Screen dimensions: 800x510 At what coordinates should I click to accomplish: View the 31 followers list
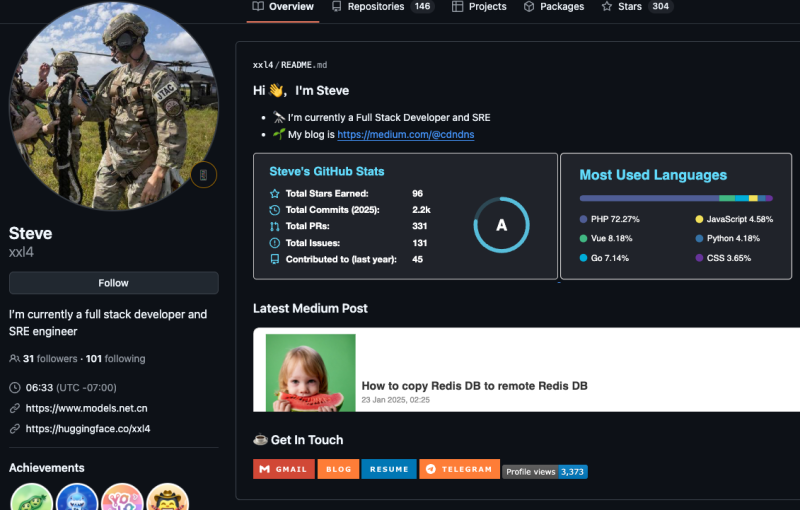tap(43, 358)
